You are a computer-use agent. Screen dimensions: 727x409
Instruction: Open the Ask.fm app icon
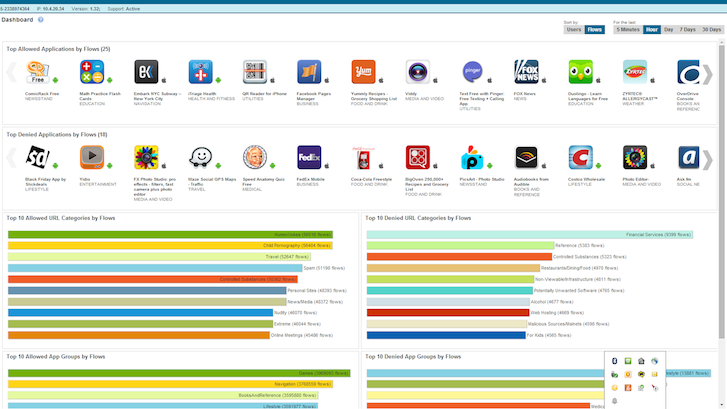tap(689, 158)
